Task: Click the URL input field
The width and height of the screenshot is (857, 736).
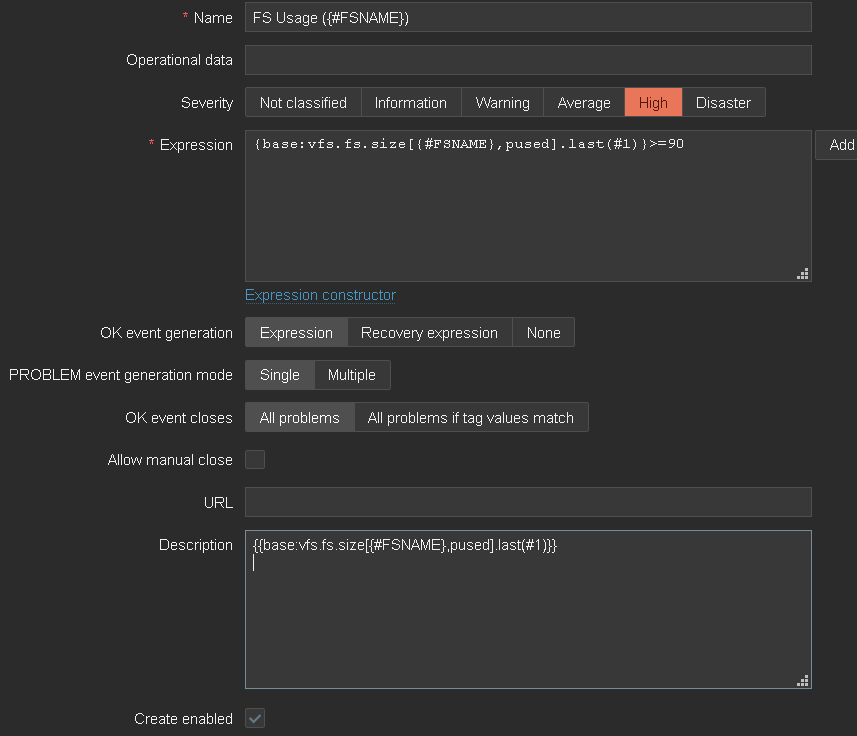Action: 528,502
